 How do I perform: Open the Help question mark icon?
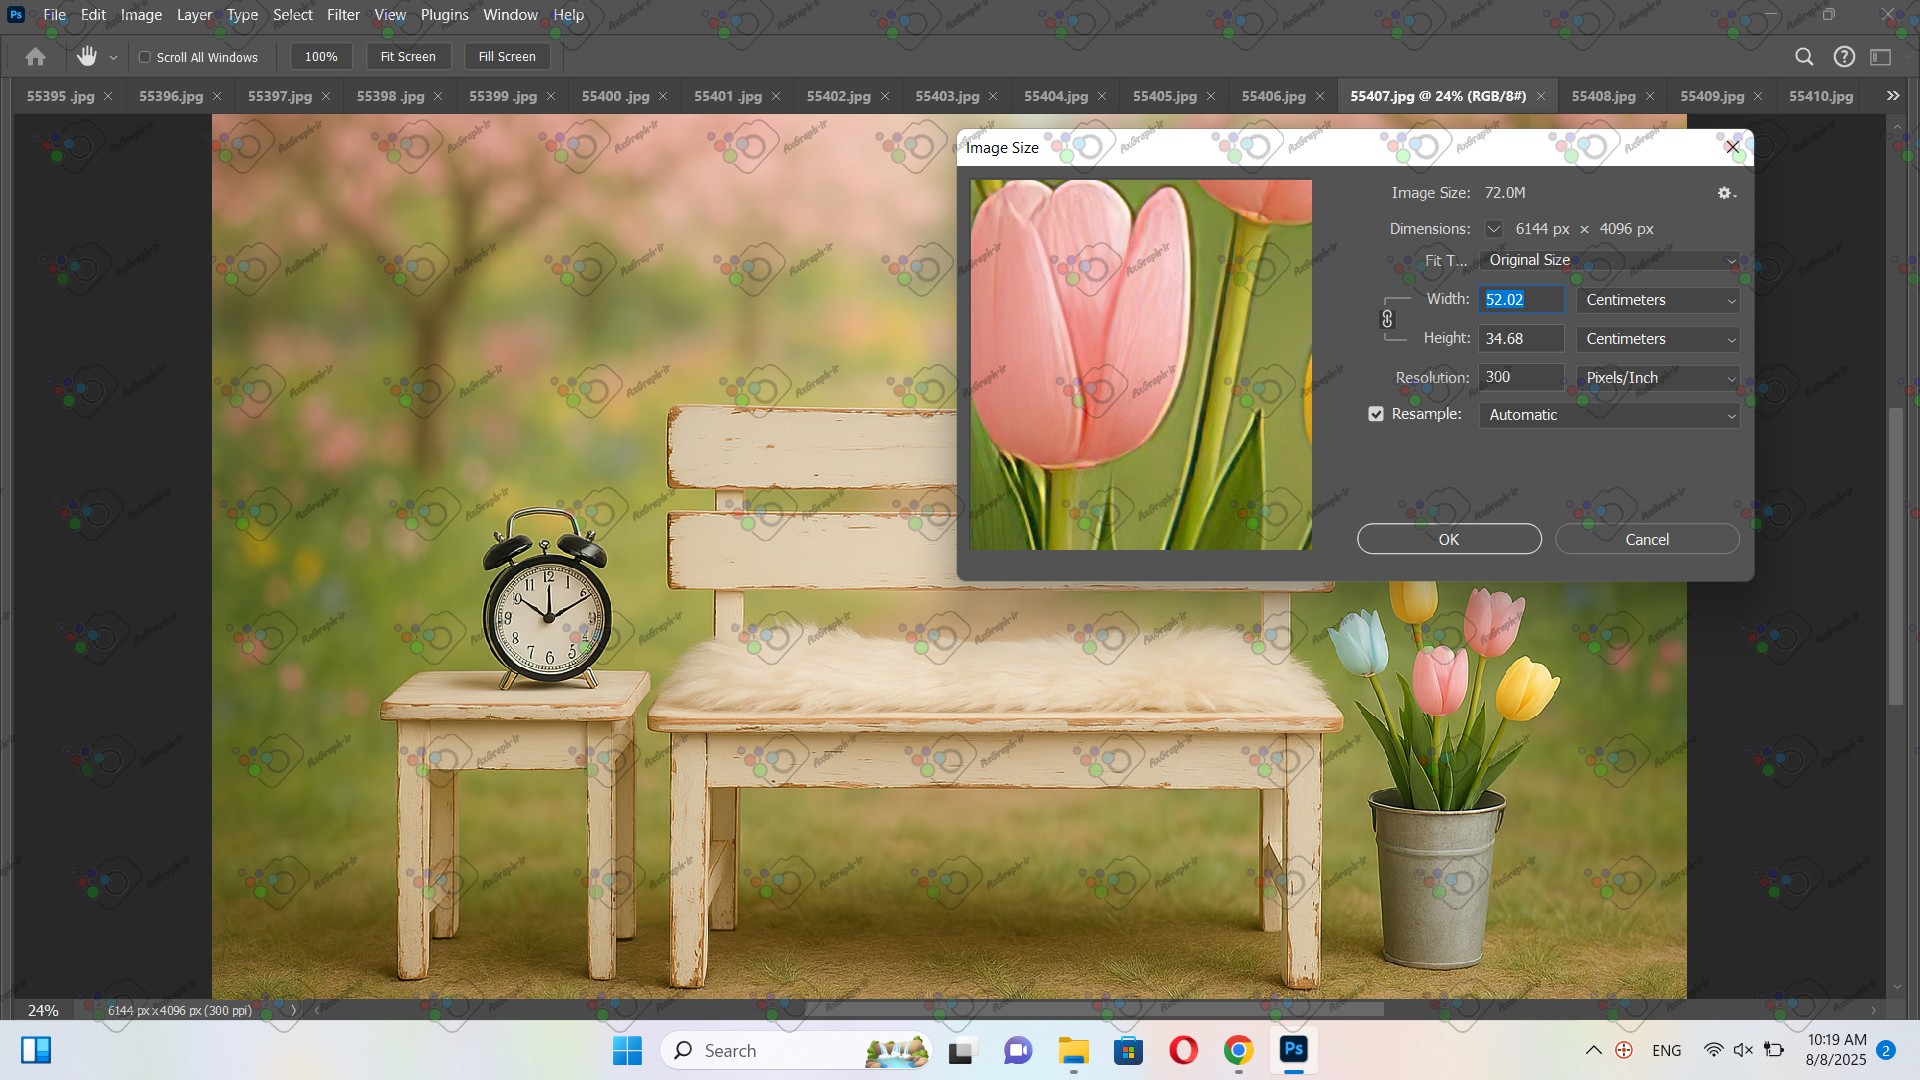coord(1844,57)
